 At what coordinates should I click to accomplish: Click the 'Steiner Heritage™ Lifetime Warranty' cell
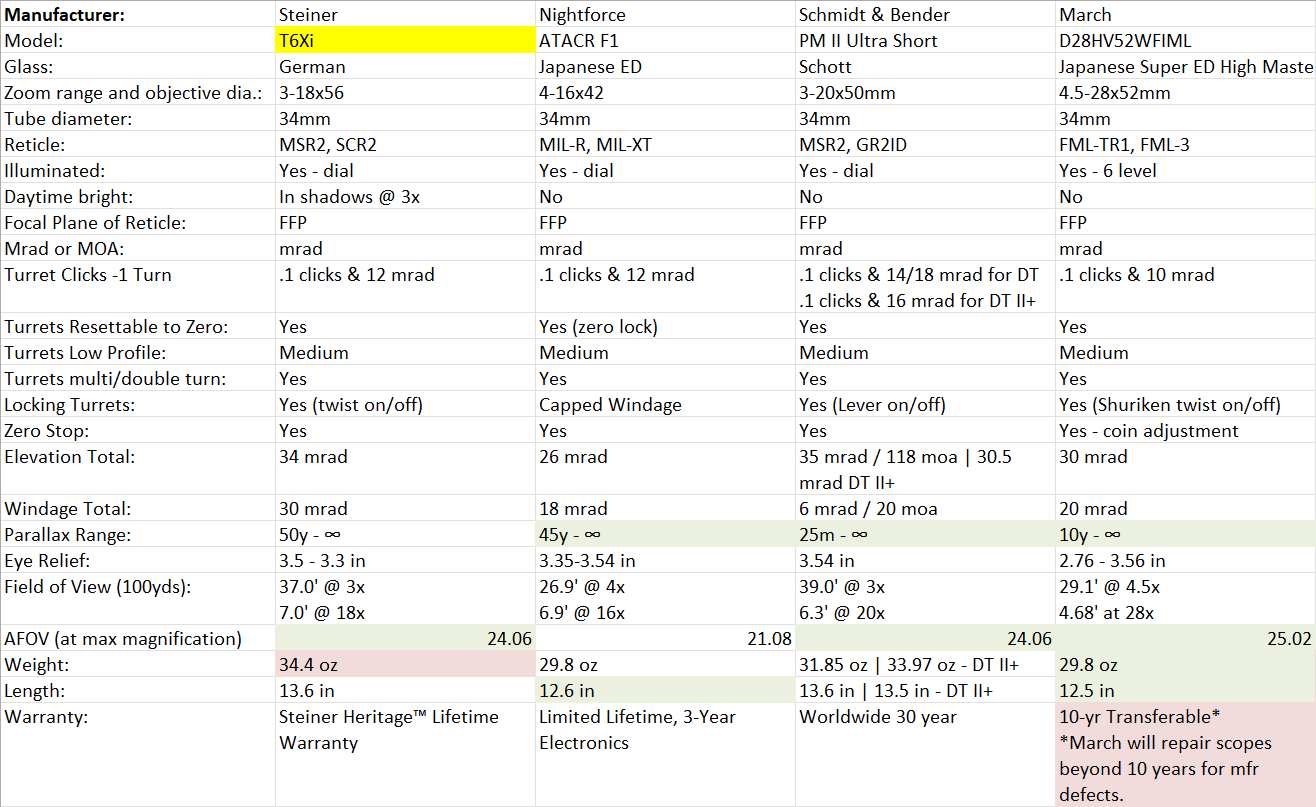tap(406, 755)
